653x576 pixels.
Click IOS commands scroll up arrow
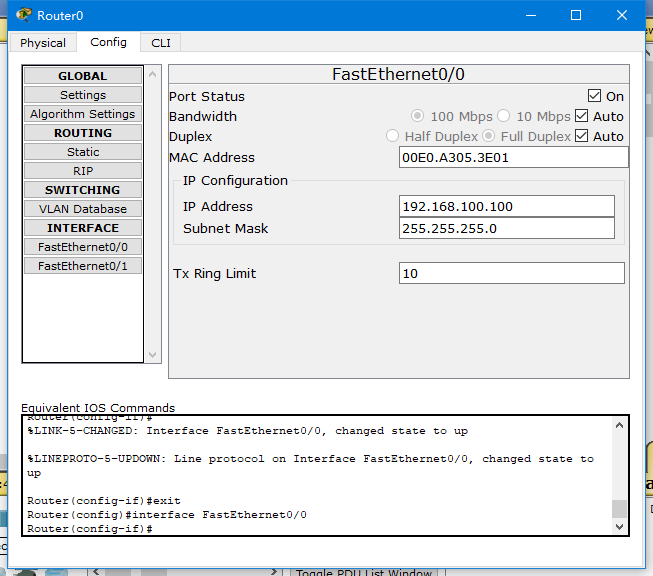[619, 425]
